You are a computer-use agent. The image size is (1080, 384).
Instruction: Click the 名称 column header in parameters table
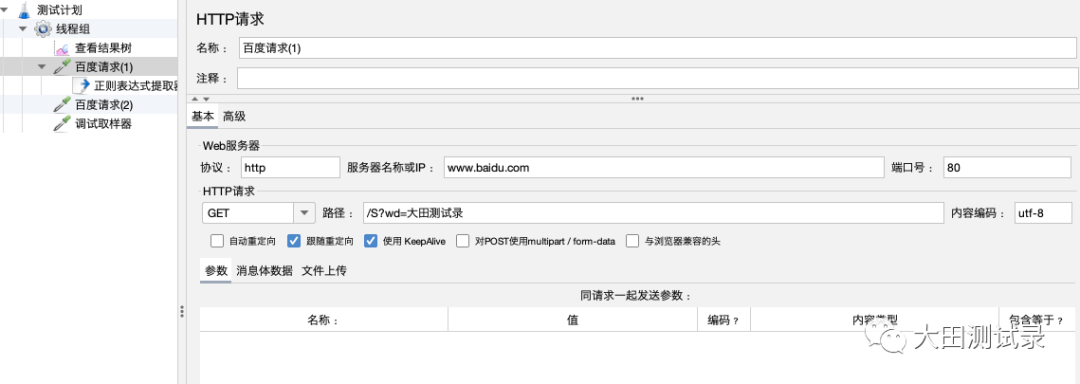[x=324, y=320]
